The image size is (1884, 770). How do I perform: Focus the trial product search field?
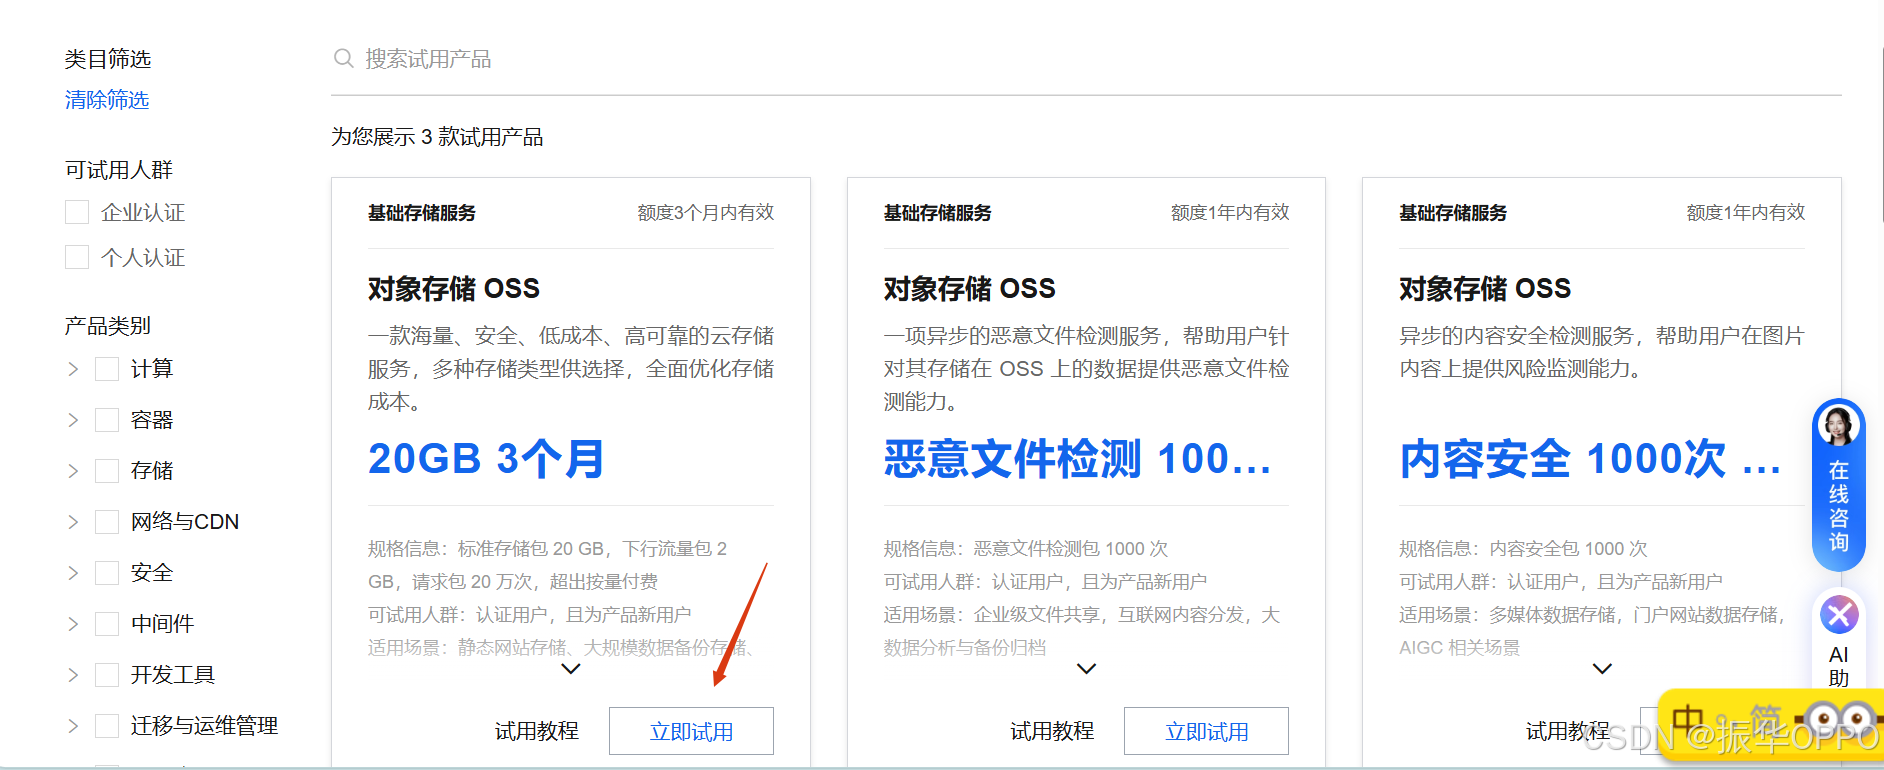tap(1086, 59)
